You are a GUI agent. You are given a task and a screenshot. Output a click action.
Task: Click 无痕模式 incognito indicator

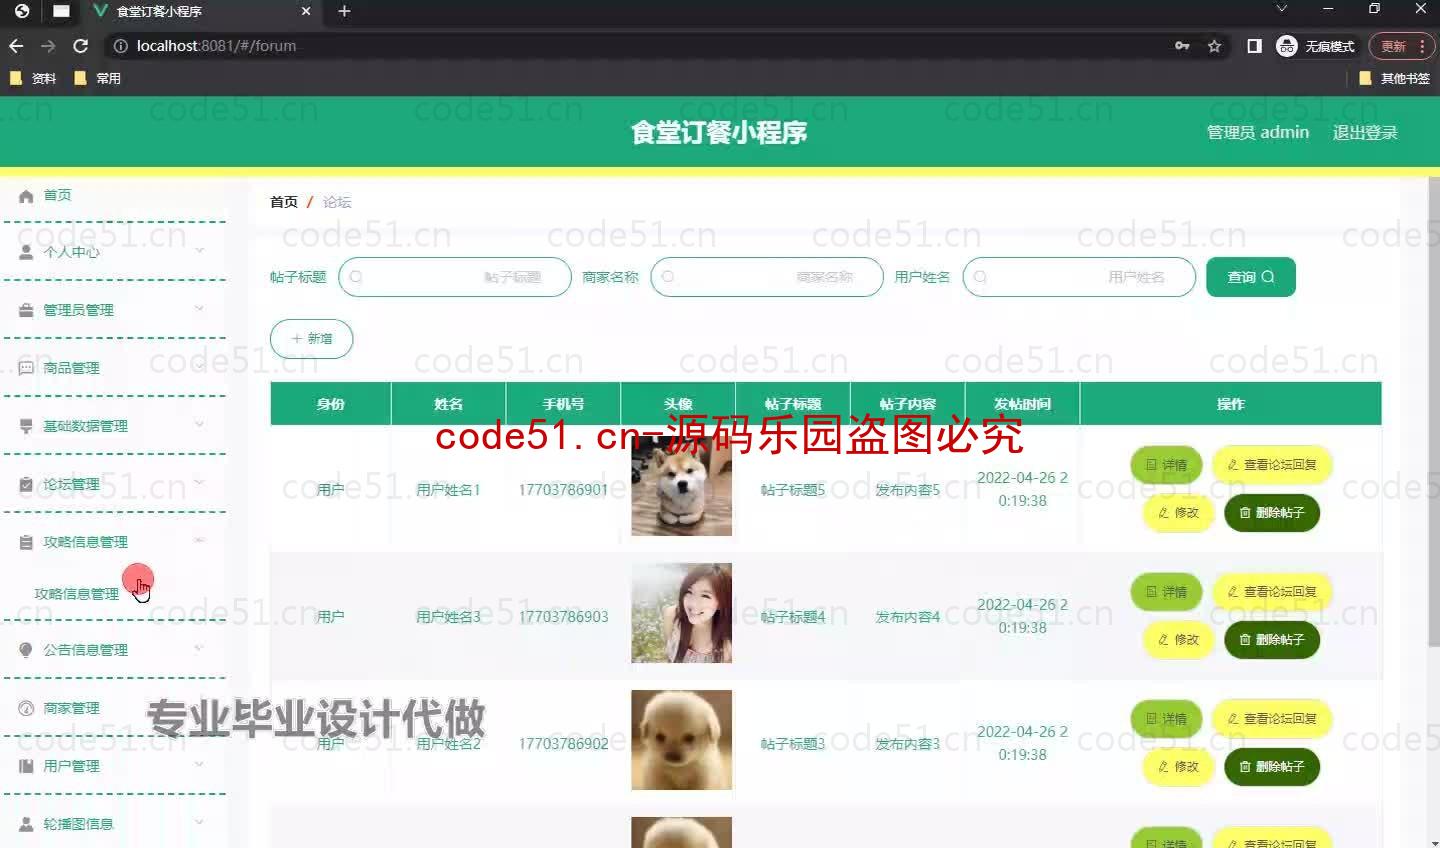pyautogui.click(x=1316, y=46)
